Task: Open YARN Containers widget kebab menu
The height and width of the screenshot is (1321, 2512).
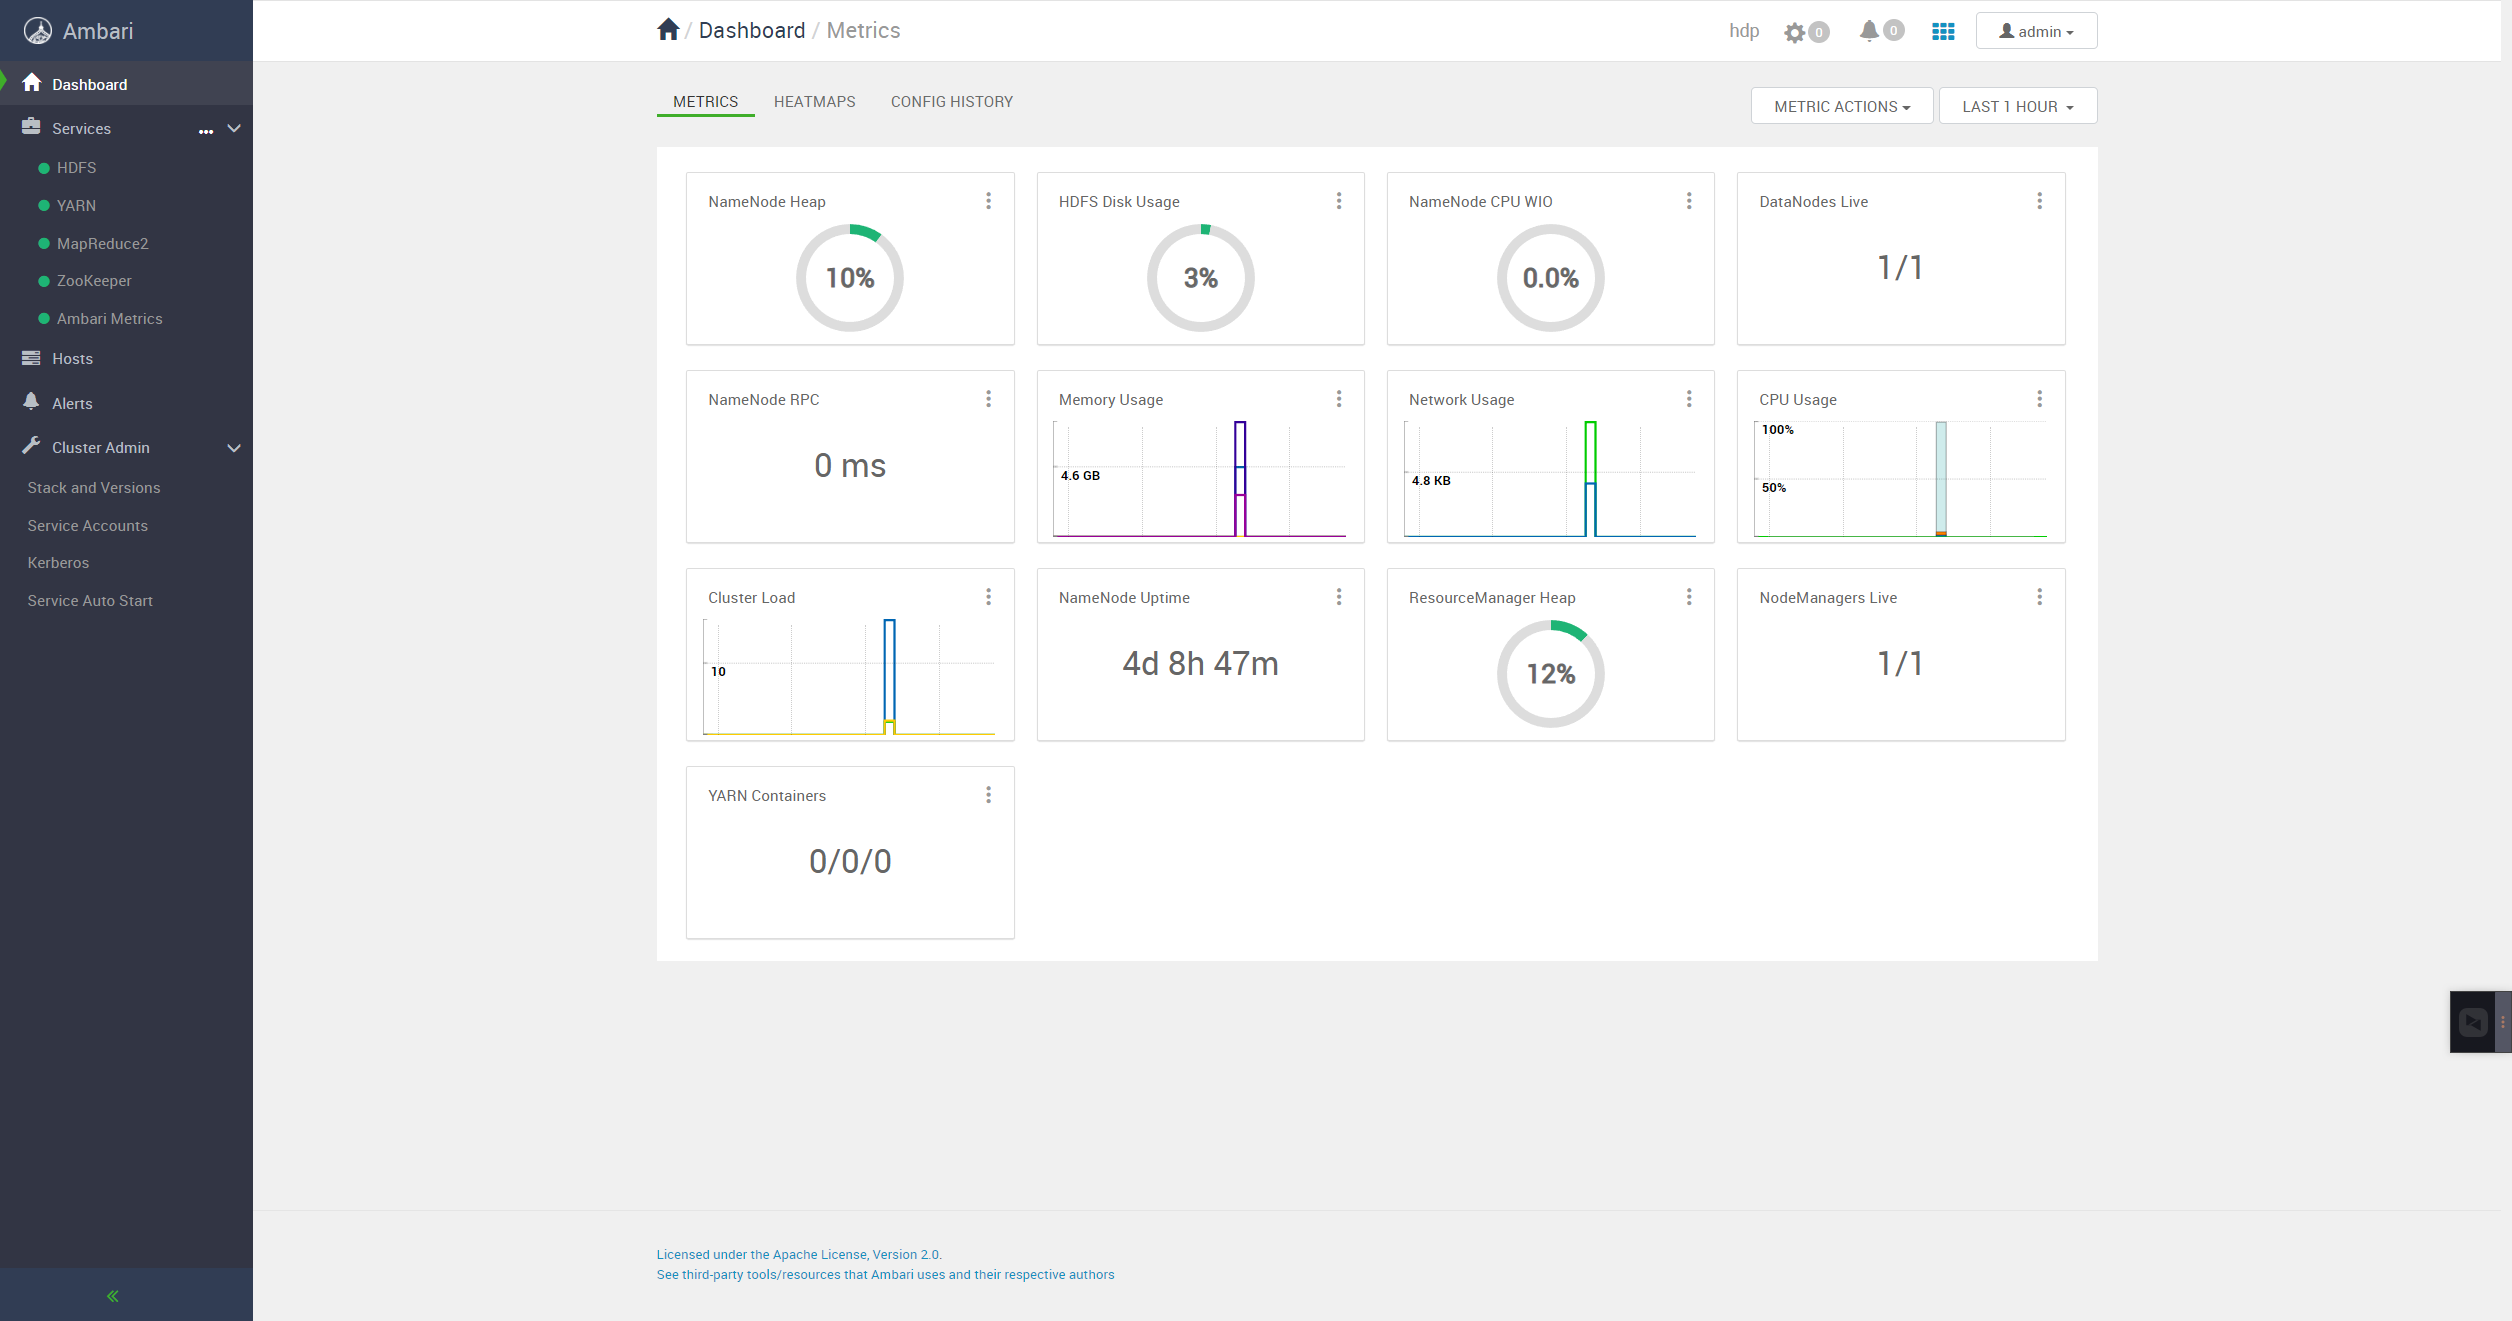Action: [988, 795]
